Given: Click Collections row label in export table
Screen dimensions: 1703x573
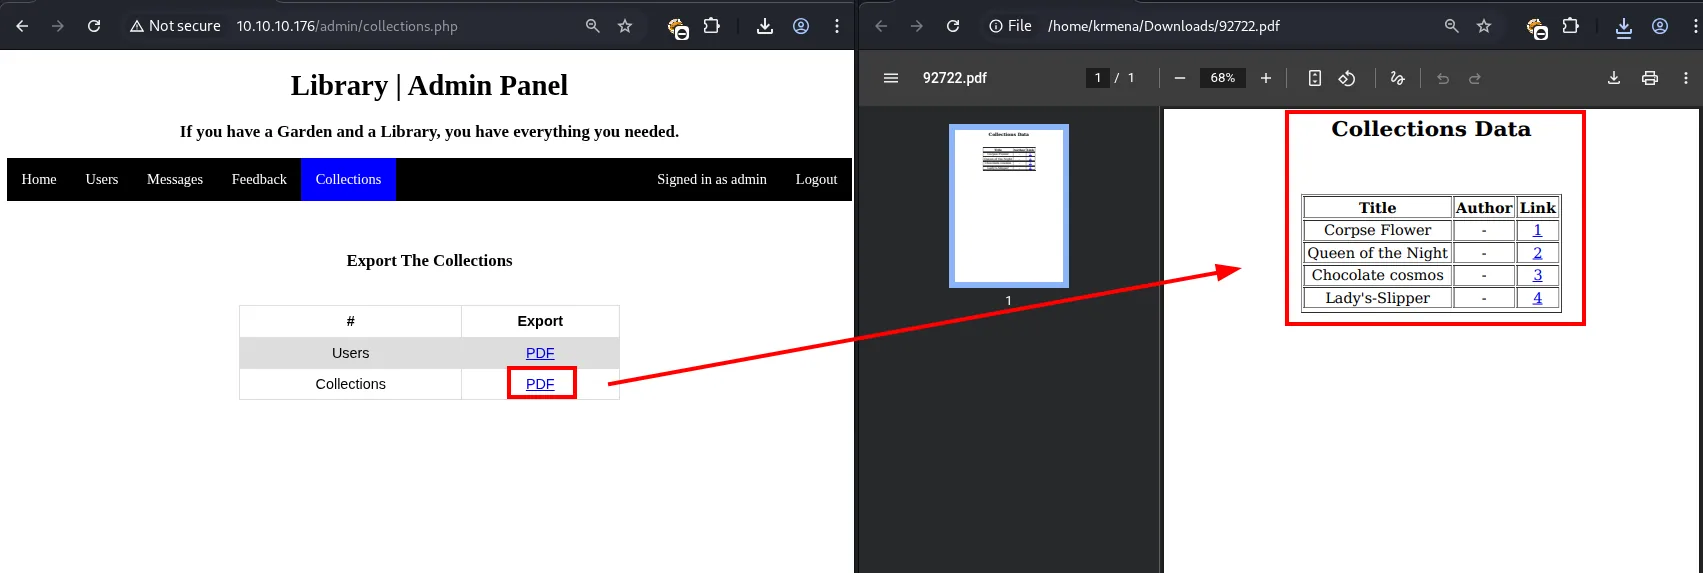Looking at the screenshot, I should [x=350, y=384].
